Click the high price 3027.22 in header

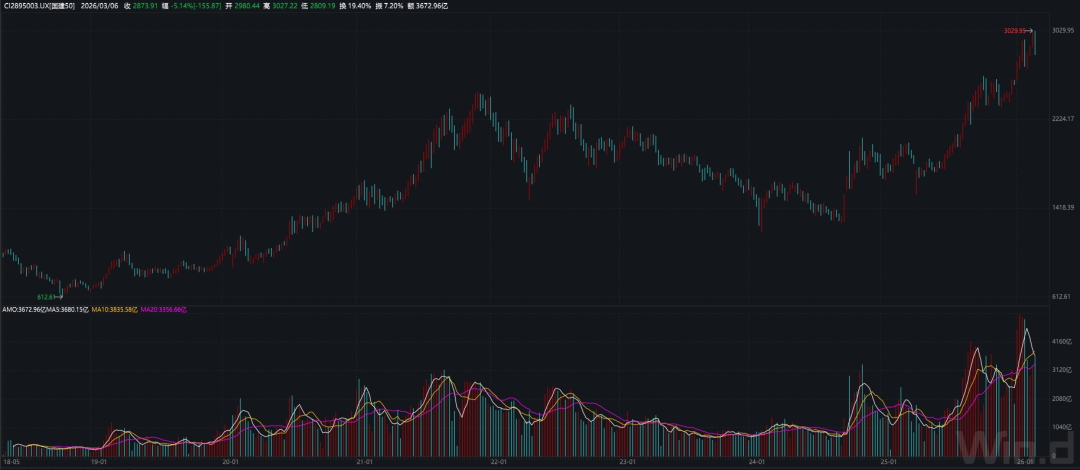[x=284, y=5]
